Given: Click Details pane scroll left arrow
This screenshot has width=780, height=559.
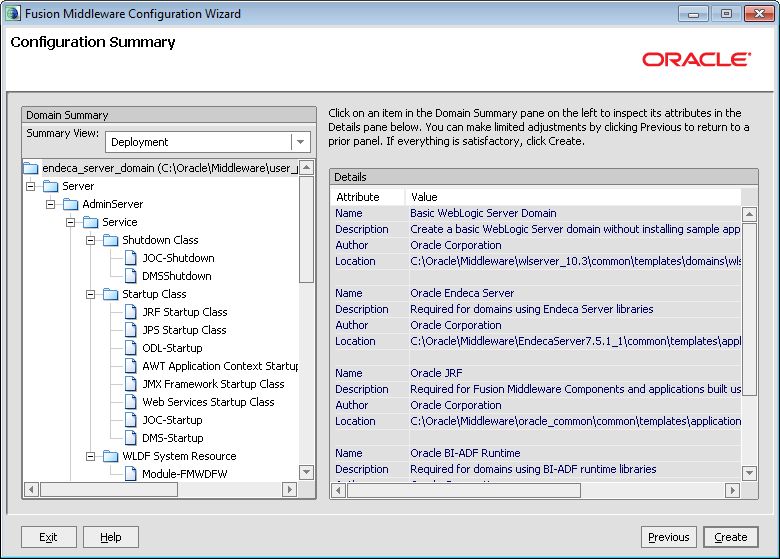Looking at the screenshot, I should [x=338, y=491].
